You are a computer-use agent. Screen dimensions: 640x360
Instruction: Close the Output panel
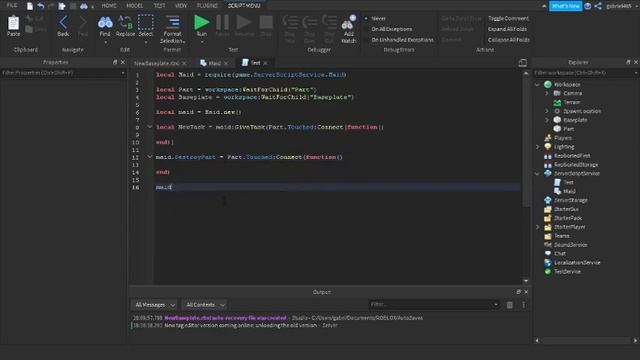[x=526, y=292]
